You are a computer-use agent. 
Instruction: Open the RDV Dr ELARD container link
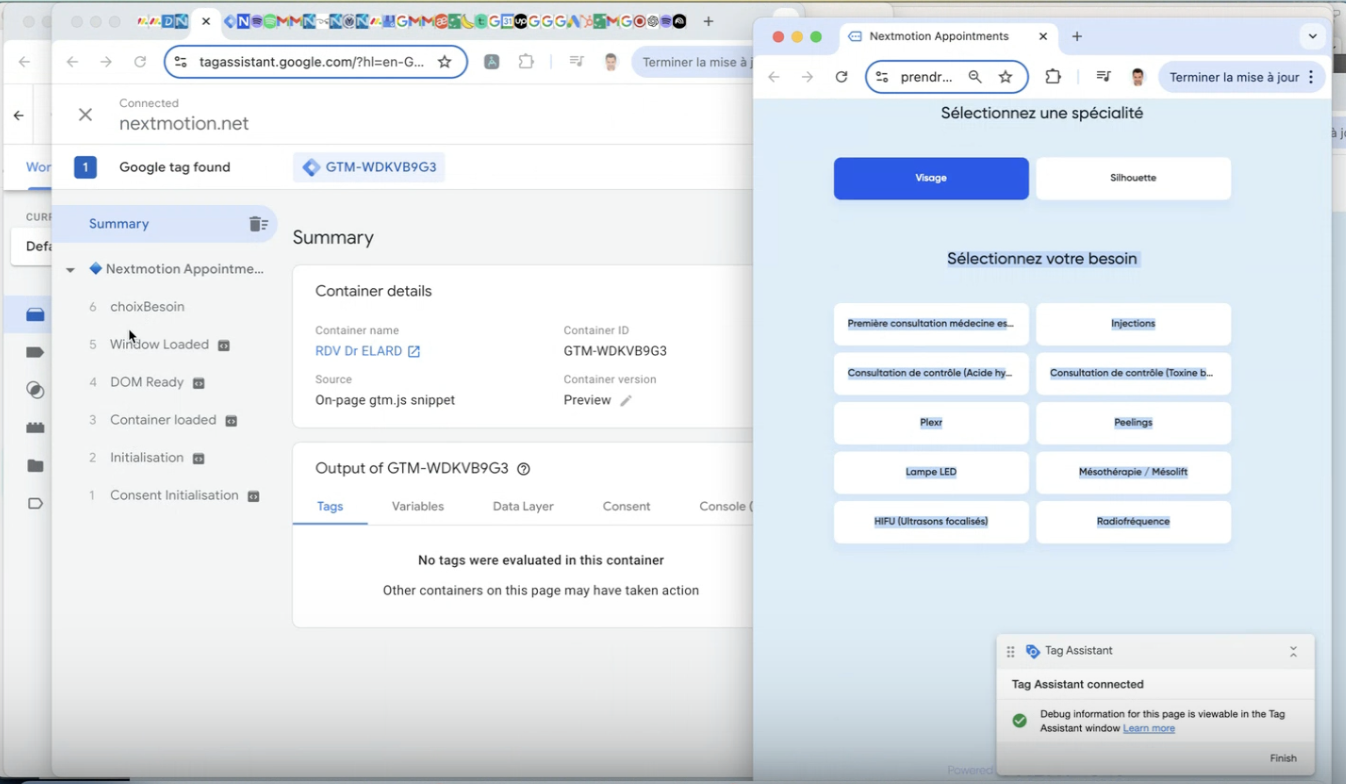pyautogui.click(x=358, y=351)
